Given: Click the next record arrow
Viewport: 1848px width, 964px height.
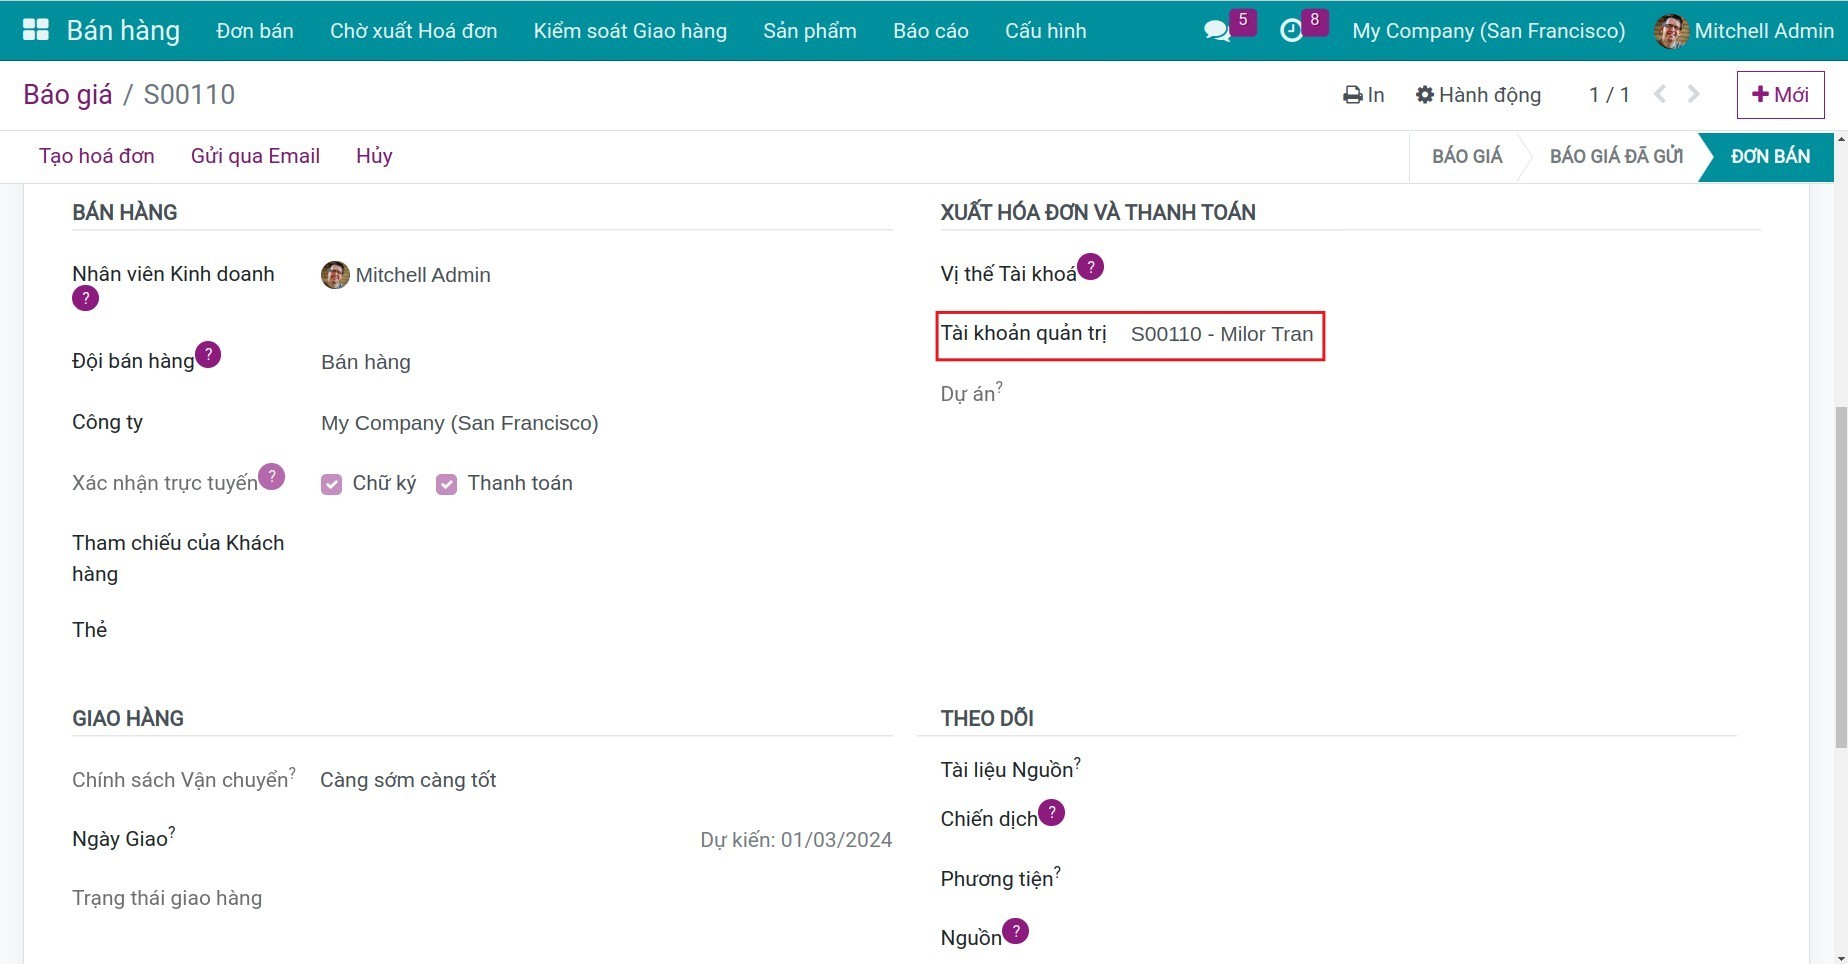Looking at the screenshot, I should tap(1693, 94).
